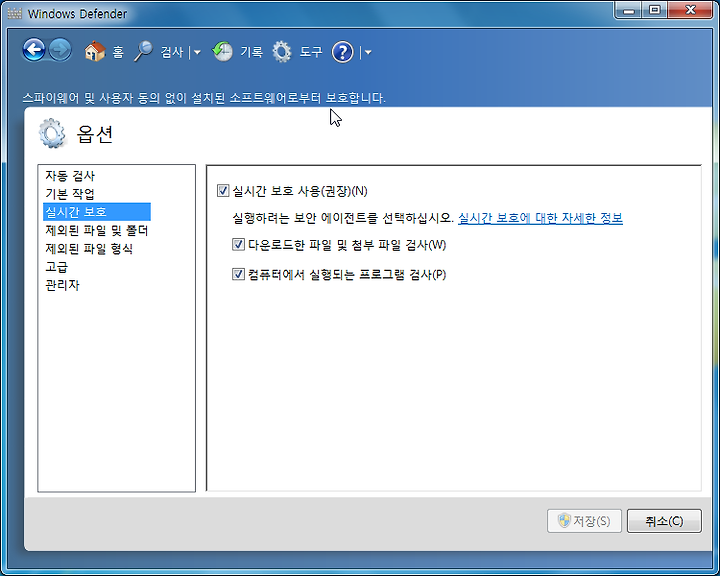Toggle 실시간 보호 사용(권장) checkbox
720x576 pixels.
(x=223, y=191)
